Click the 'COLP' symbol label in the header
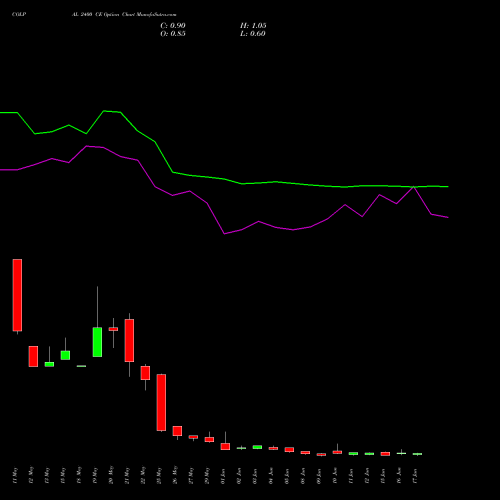This screenshot has width=500, height=500. 19,15
